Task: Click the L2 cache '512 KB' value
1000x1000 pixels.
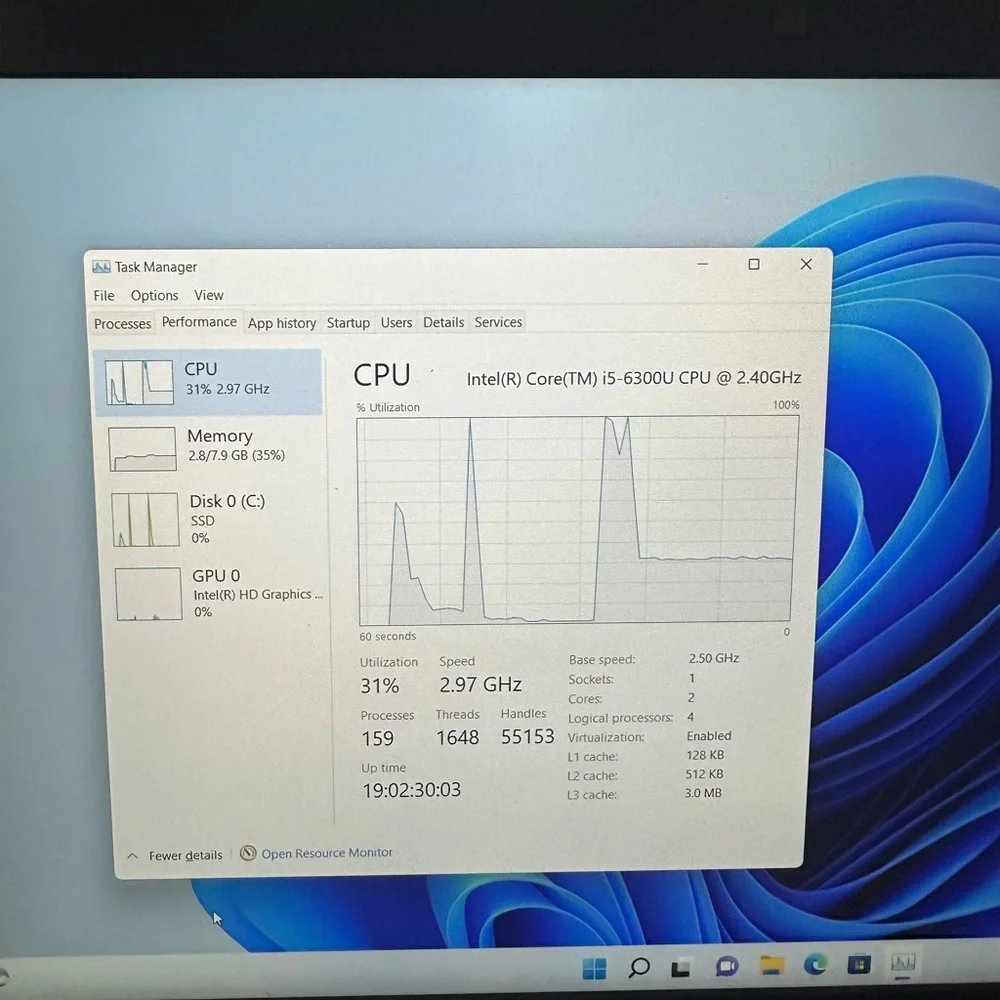Action: click(x=704, y=774)
